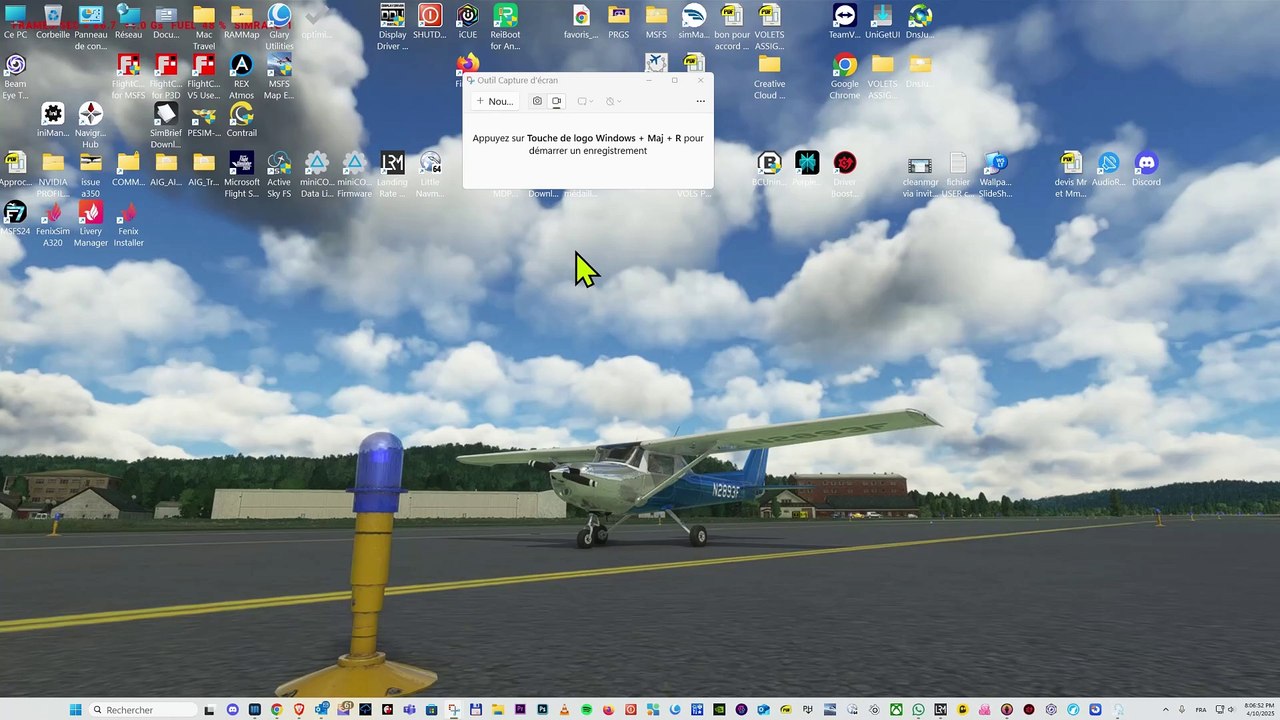Open iCUE desktop shortcut
Viewport: 1280px width, 720px height.
467,22
